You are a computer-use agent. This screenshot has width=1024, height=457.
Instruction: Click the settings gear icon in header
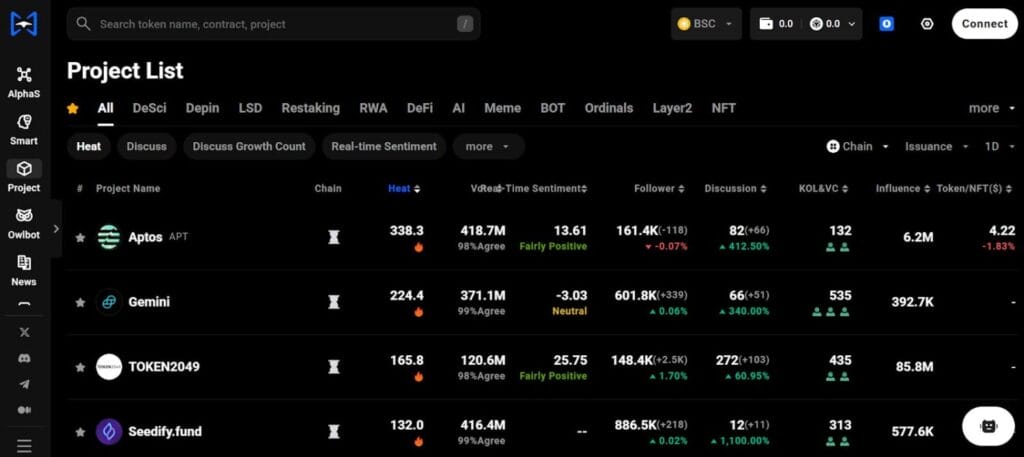coord(927,24)
